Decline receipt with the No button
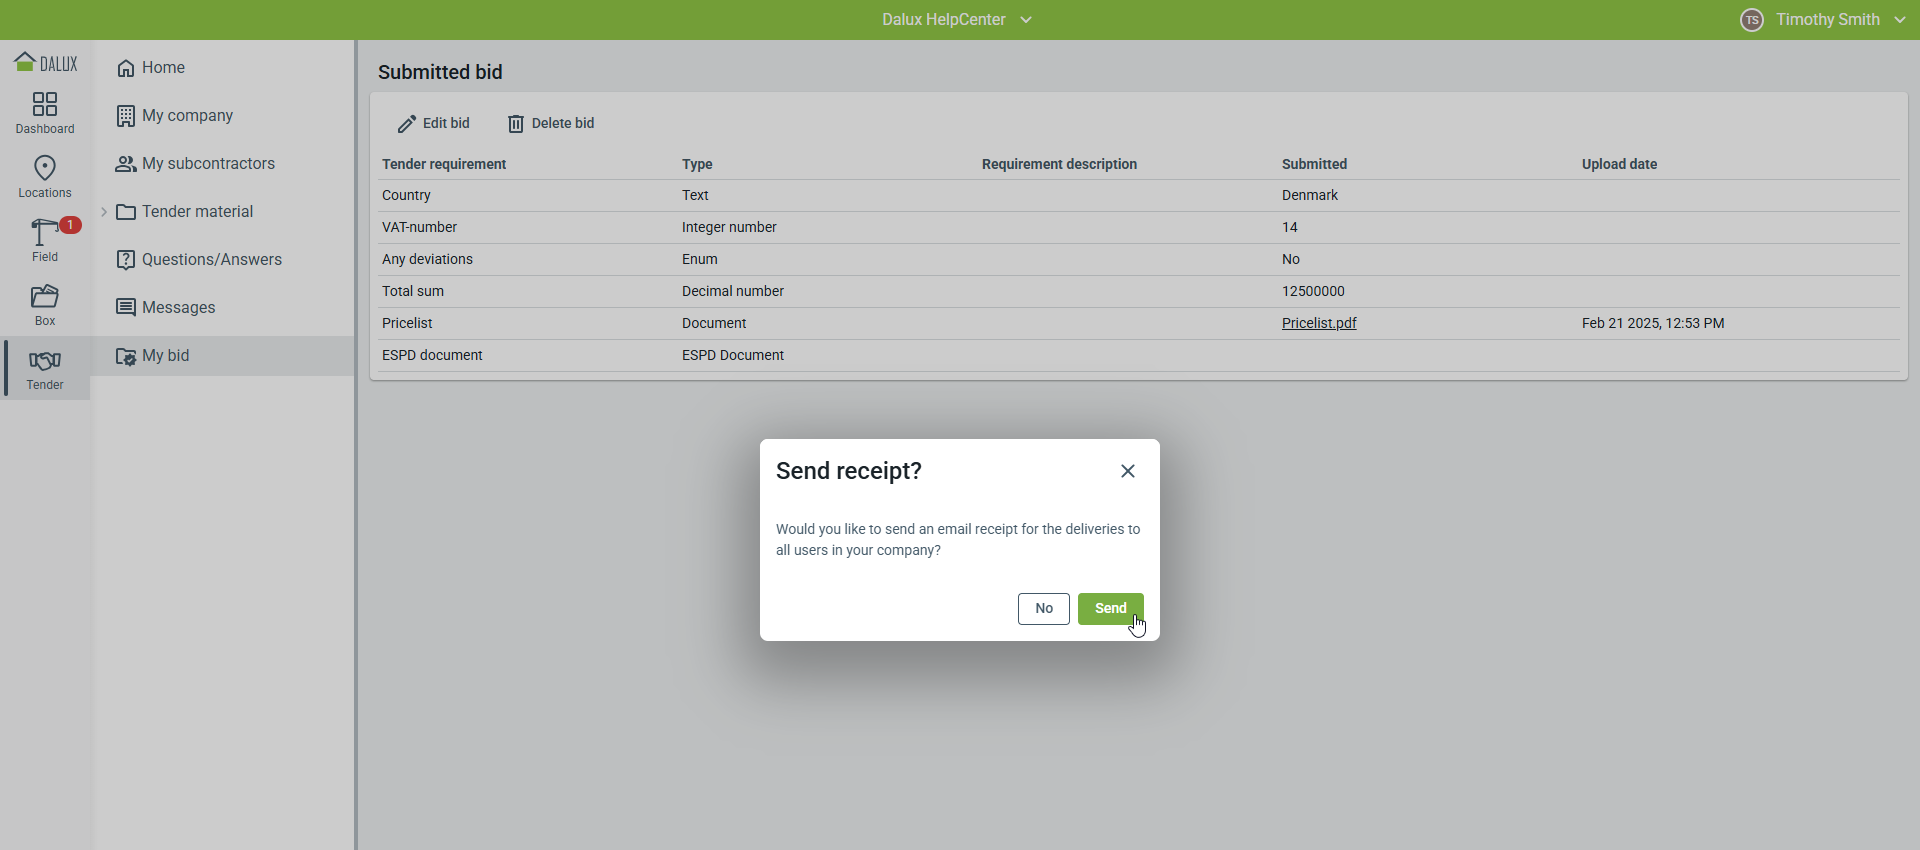 (x=1043, y=609)
